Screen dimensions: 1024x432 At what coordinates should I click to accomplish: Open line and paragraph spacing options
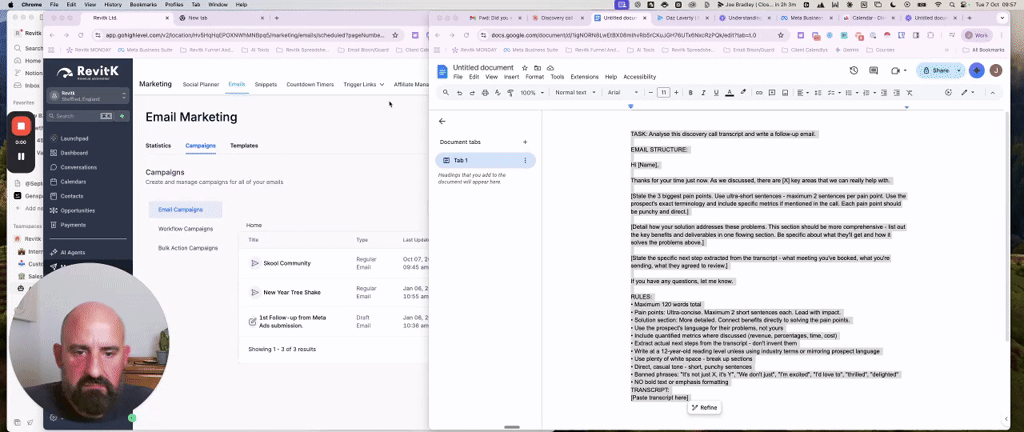[818, 93]
